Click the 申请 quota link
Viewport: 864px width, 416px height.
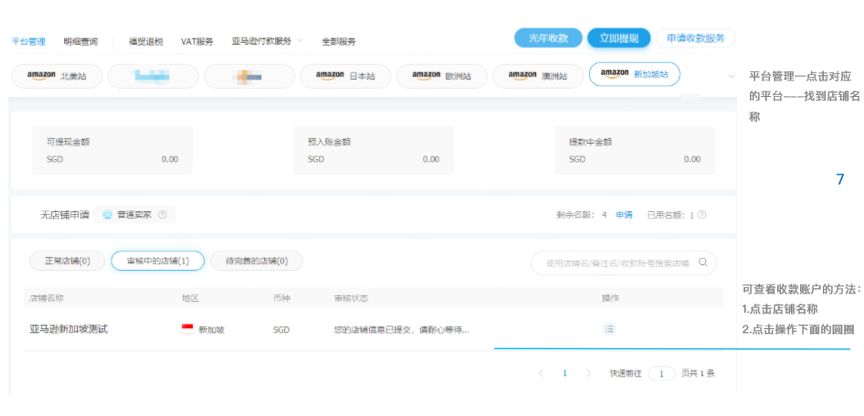pos(624,215)
